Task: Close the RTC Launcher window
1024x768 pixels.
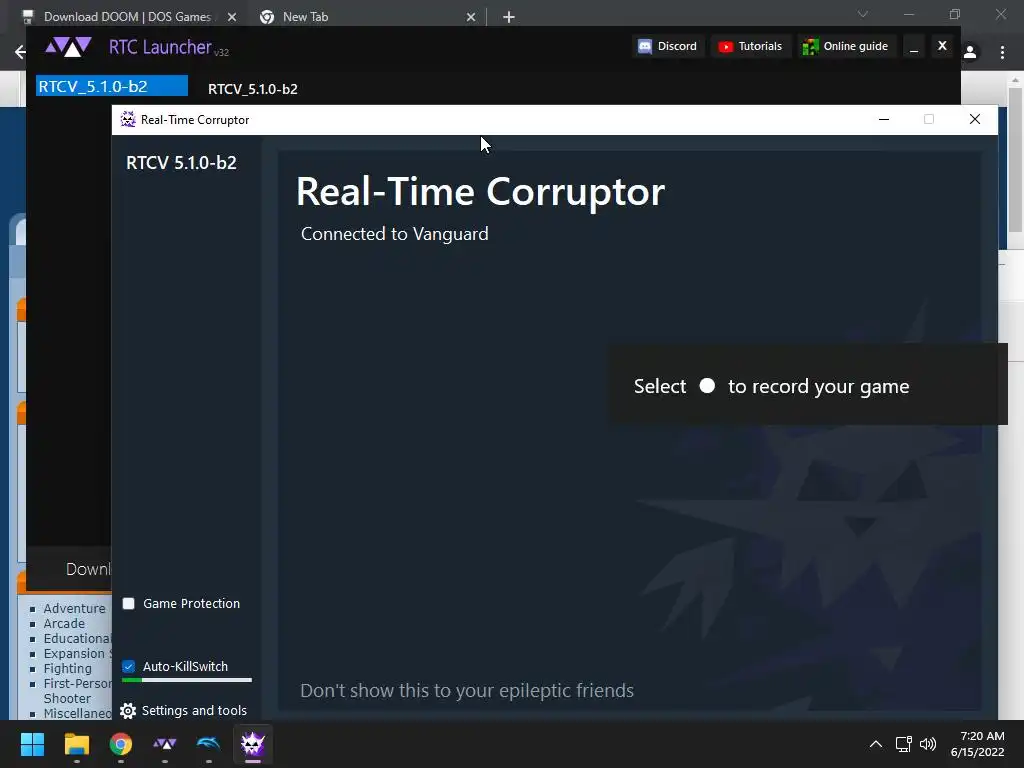Action: click(x=942, y=46)
